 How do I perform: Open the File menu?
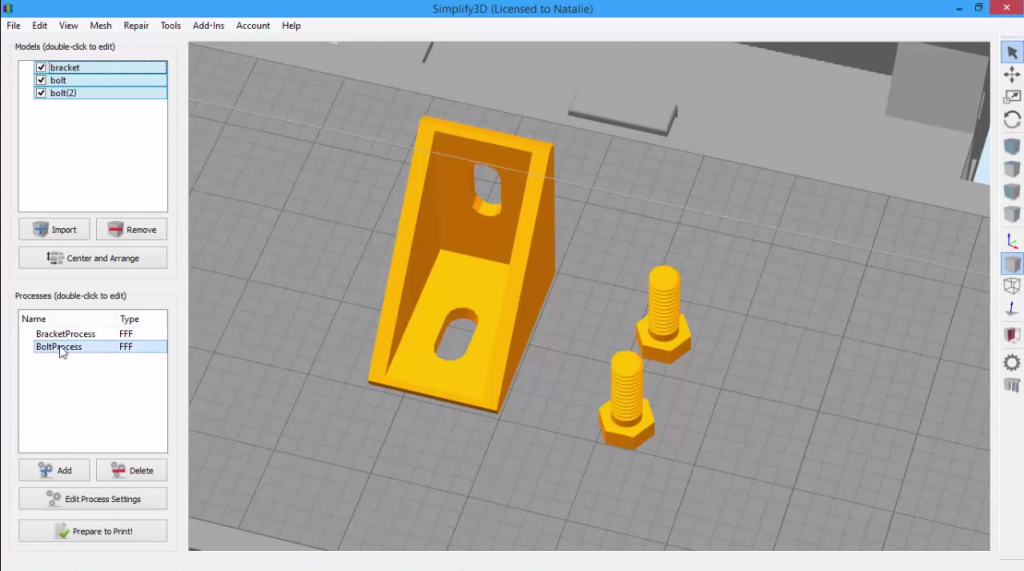13,25
